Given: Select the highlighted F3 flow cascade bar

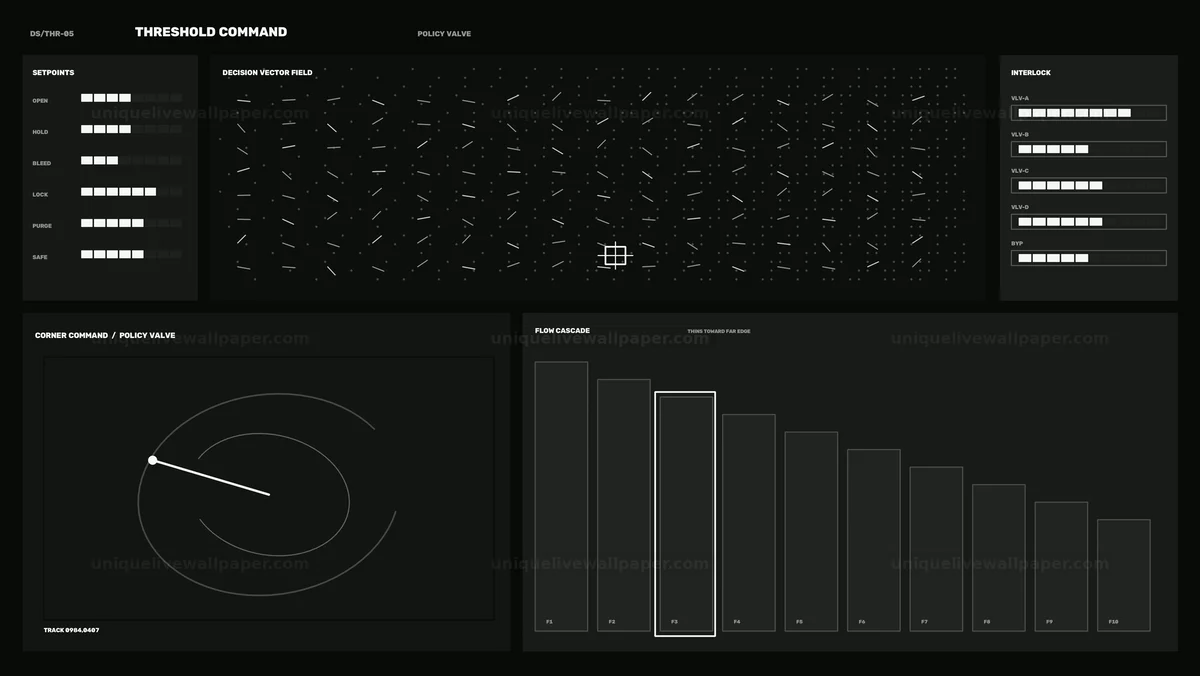Looking at the screenshot, I should (685, 514).
